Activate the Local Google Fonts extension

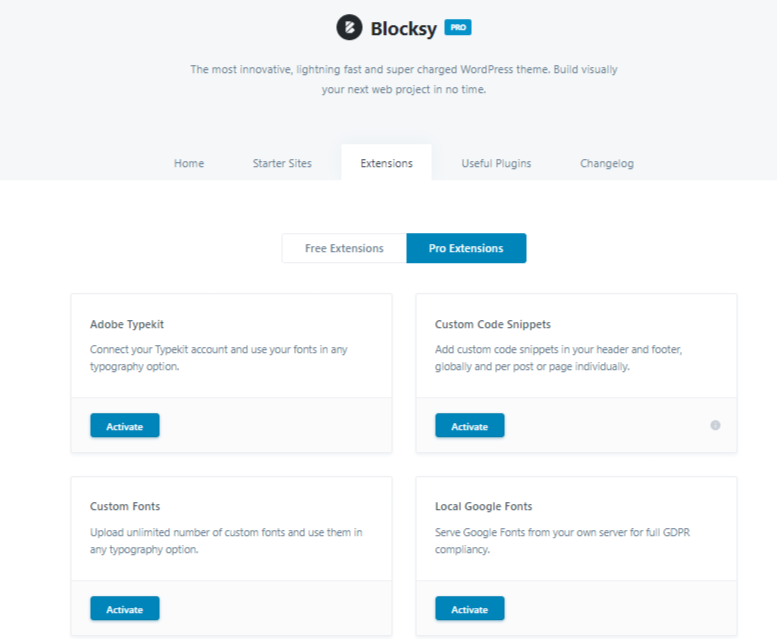click(470, 608)
